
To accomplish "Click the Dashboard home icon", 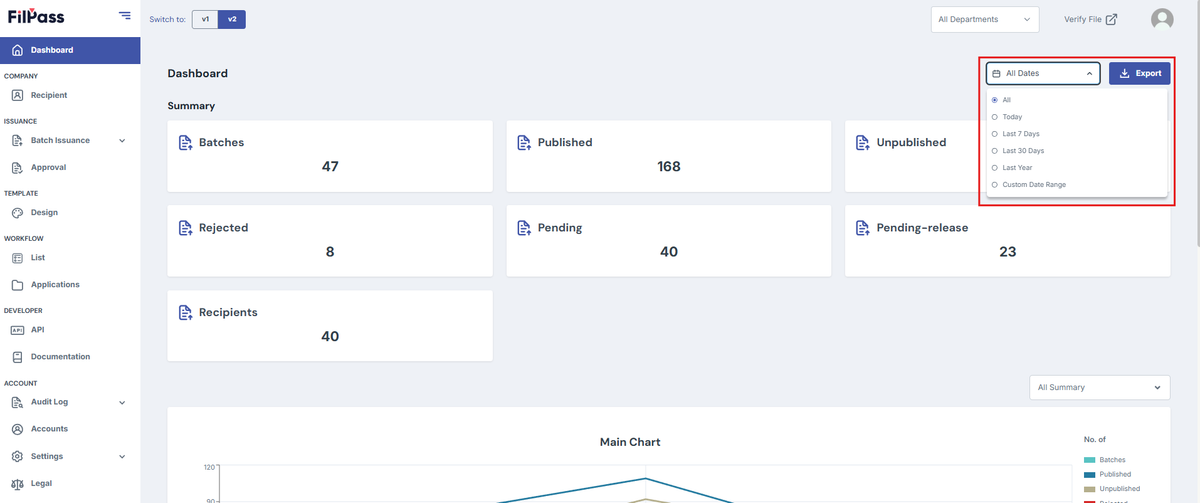I will pyautogui.click(x=17, y=50).
